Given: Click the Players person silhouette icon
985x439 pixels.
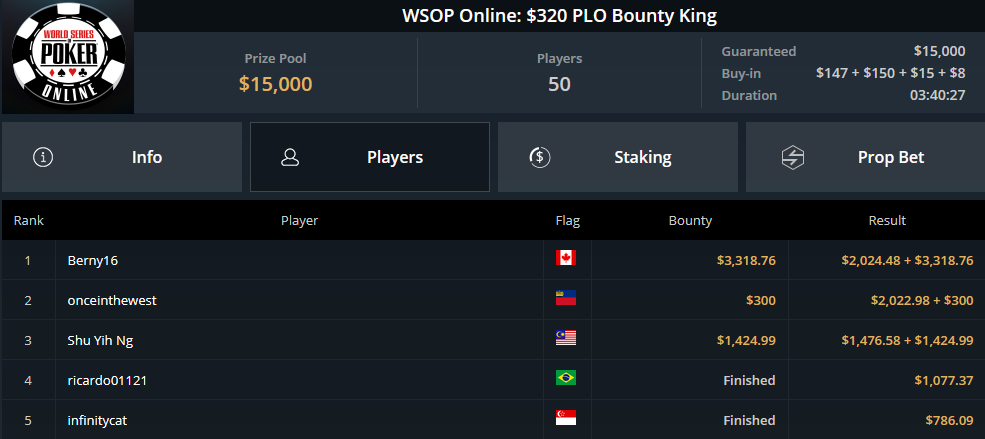Looking at the screenshot, I should (290, 157).
